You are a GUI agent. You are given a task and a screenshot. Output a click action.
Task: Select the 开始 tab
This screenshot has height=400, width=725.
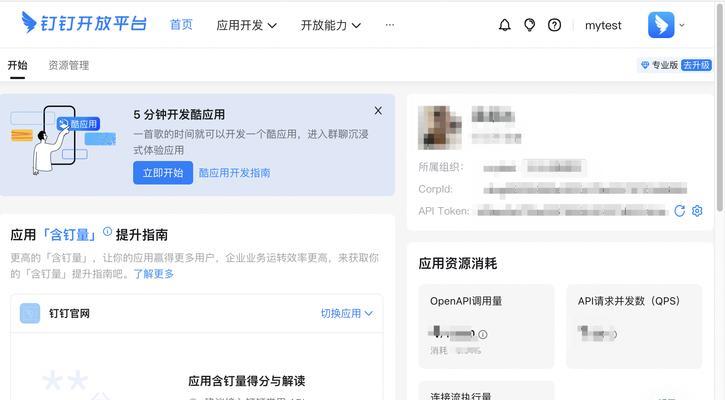click(18, 65)
